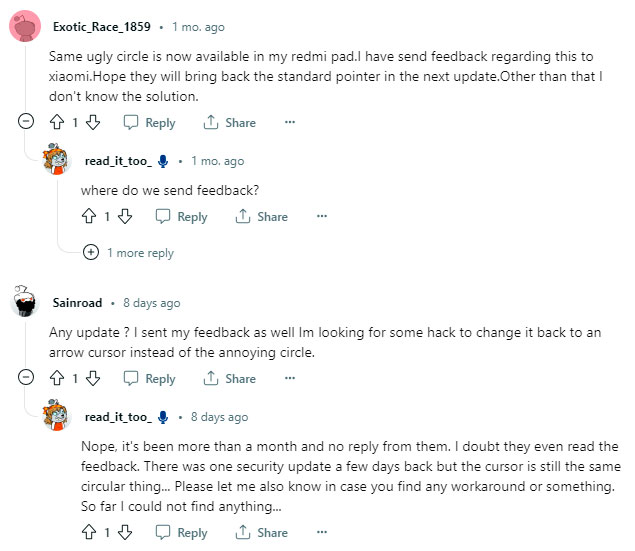Collapse Sainroad's comment thread
Screen dimensions: 635x551
27,378
